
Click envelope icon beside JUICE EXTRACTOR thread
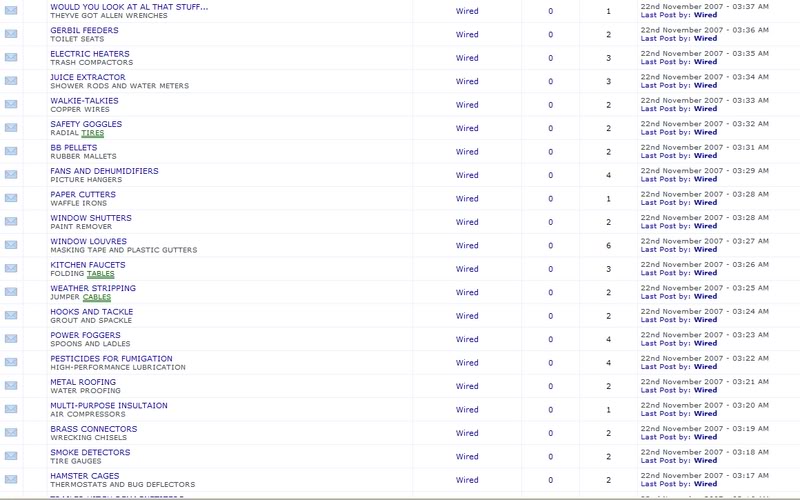[x=11, y=81]
